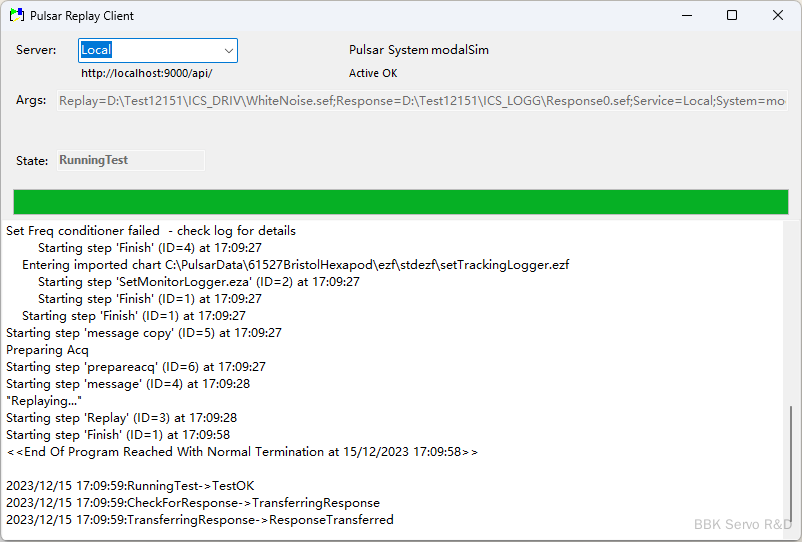
Task: Focus the Args text field
Action: 422,101
